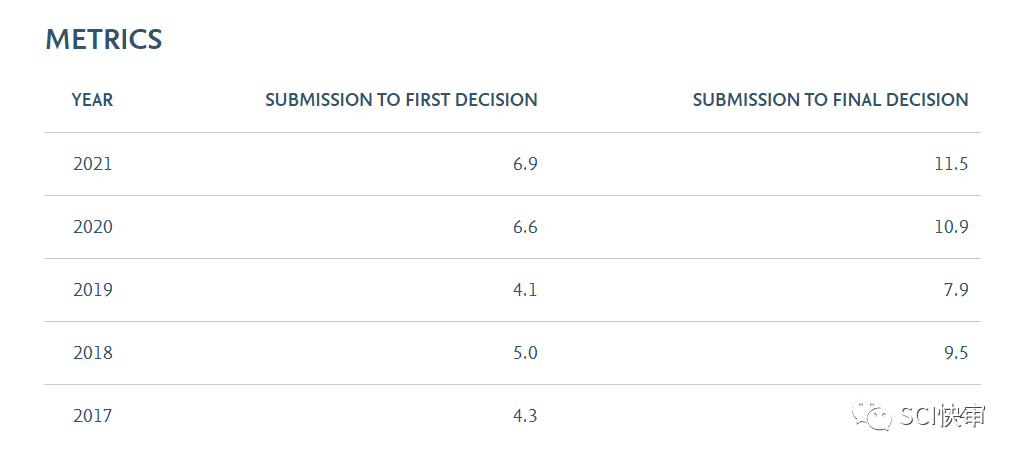Select the 2019 year cell
The width and height of the screenshot is (1019, 460).
click(92, 290)
